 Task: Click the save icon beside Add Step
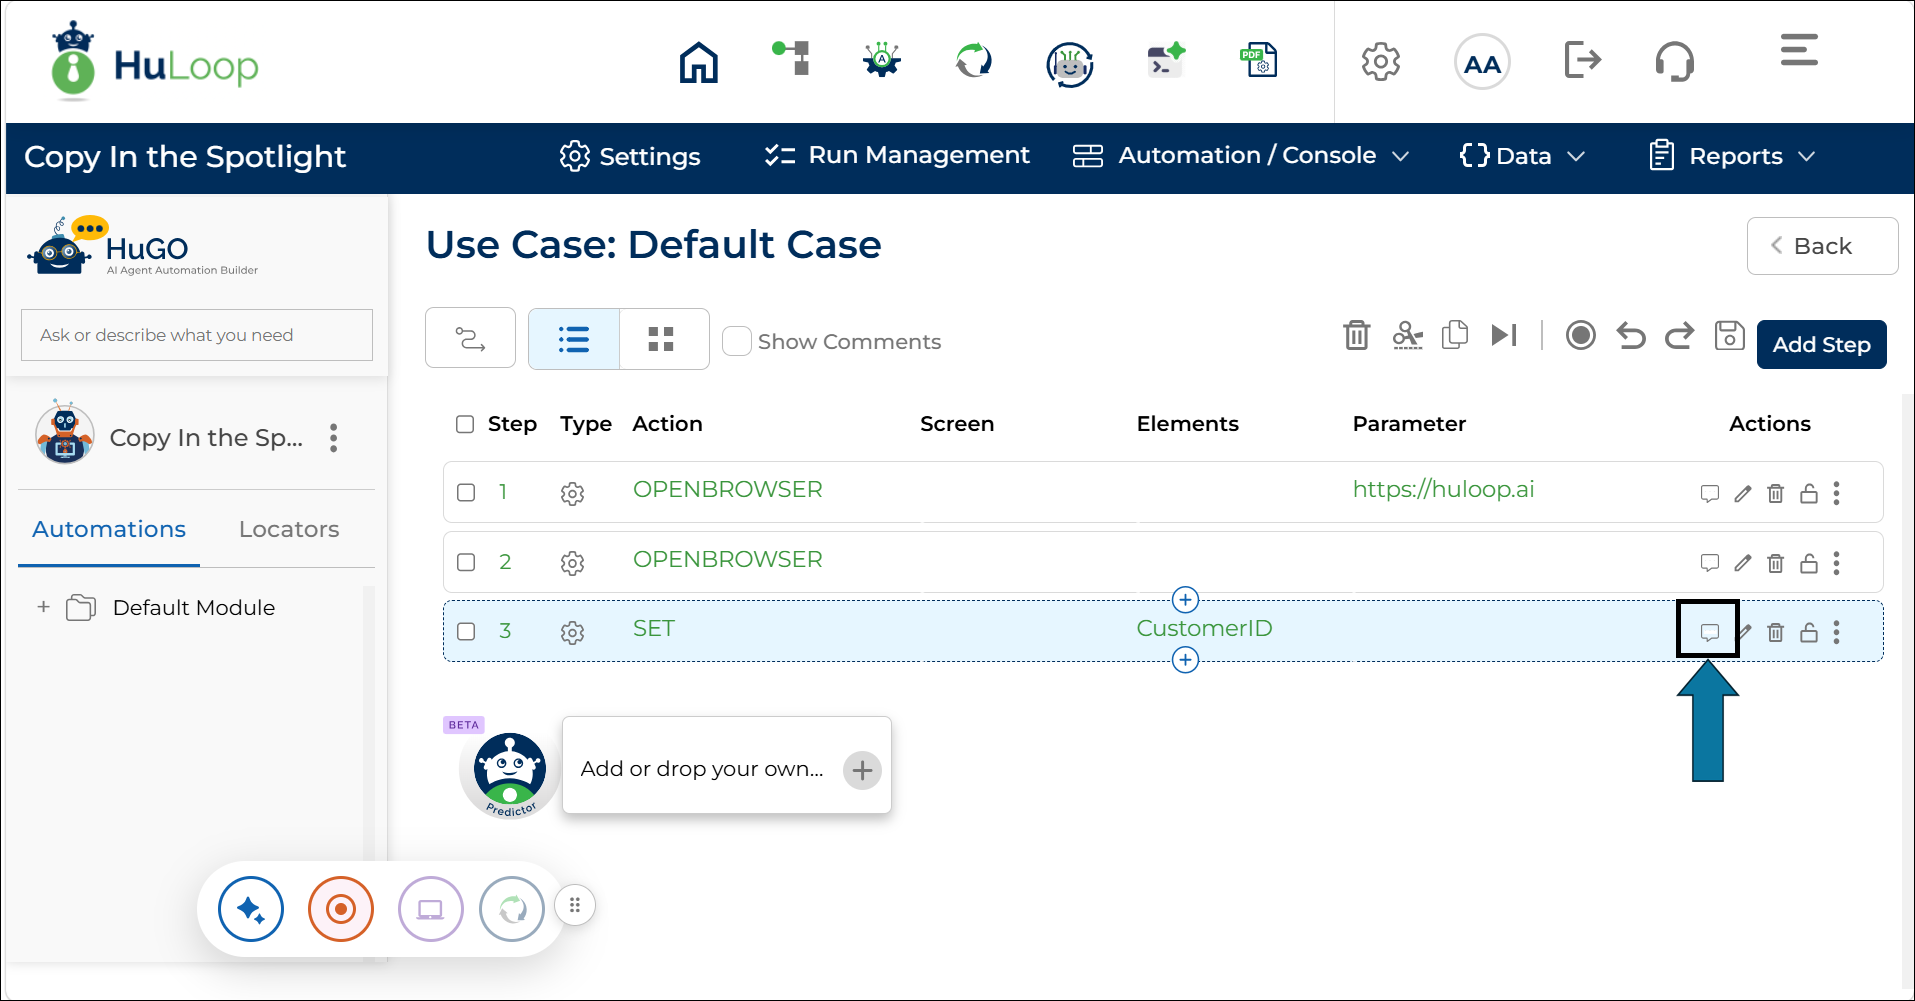[1729, 335]
